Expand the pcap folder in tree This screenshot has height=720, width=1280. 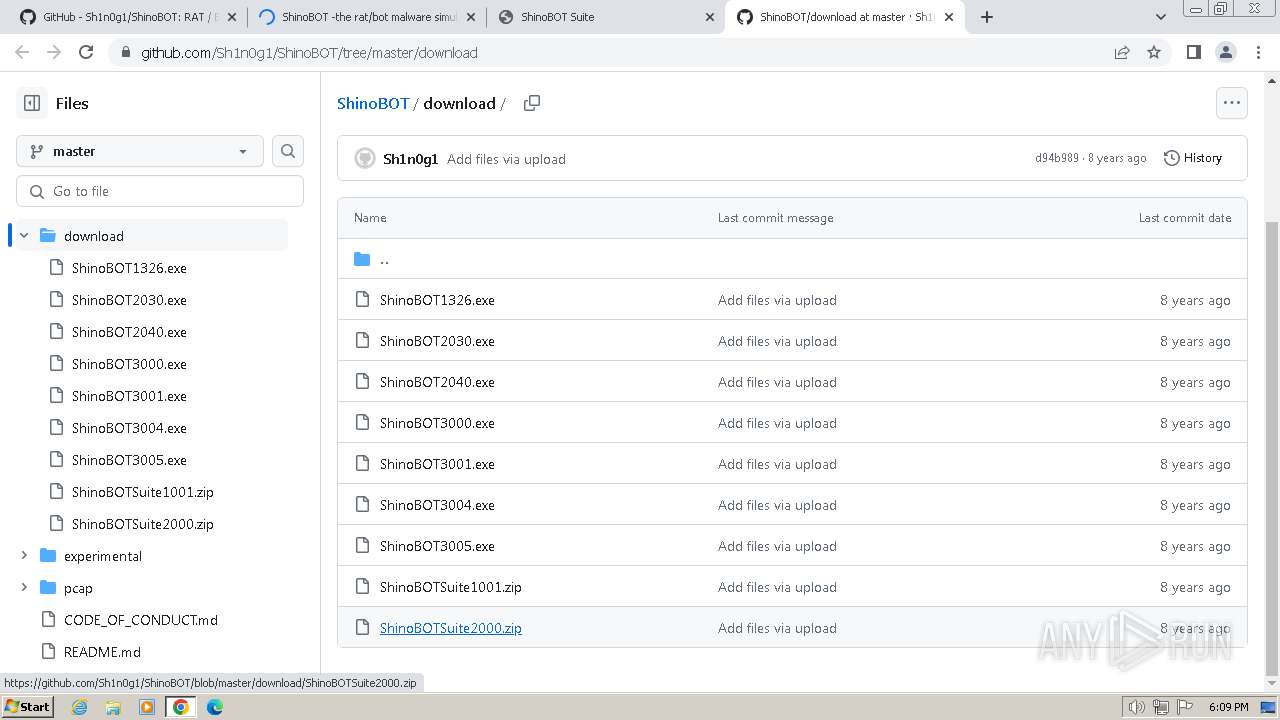pos(24,588)
